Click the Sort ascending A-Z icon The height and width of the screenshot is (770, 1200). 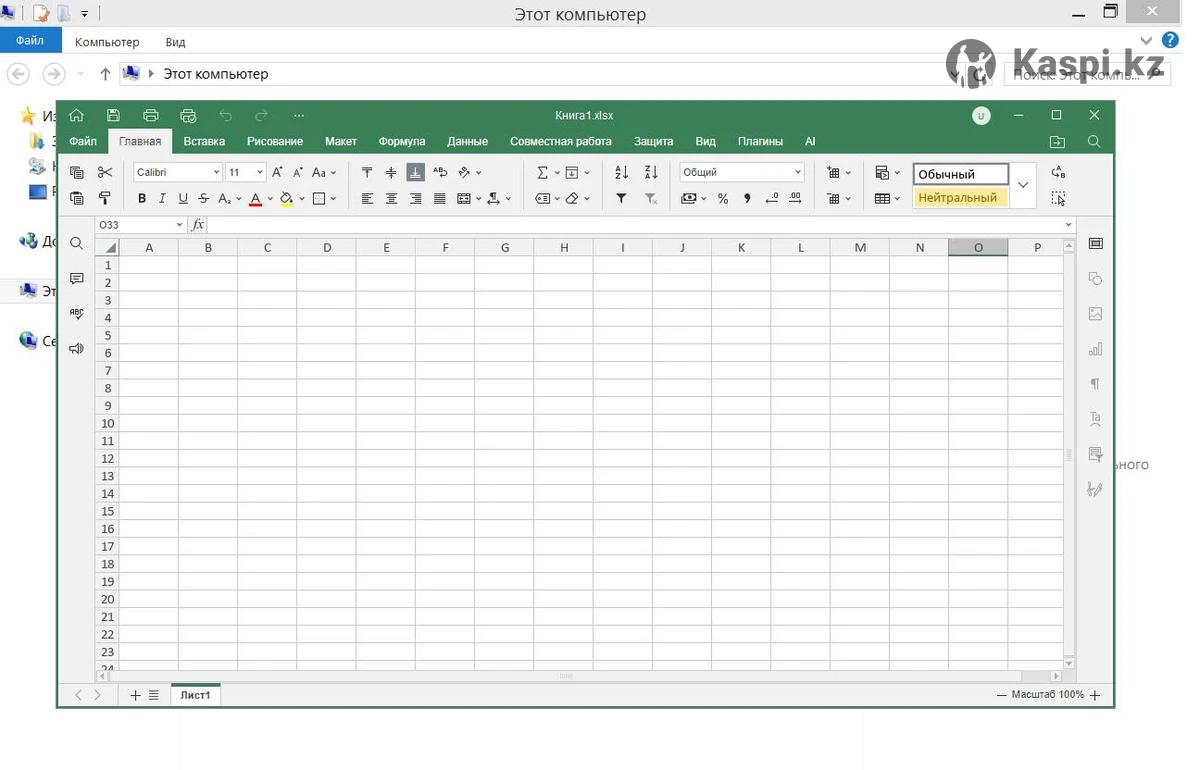point(621,172)
